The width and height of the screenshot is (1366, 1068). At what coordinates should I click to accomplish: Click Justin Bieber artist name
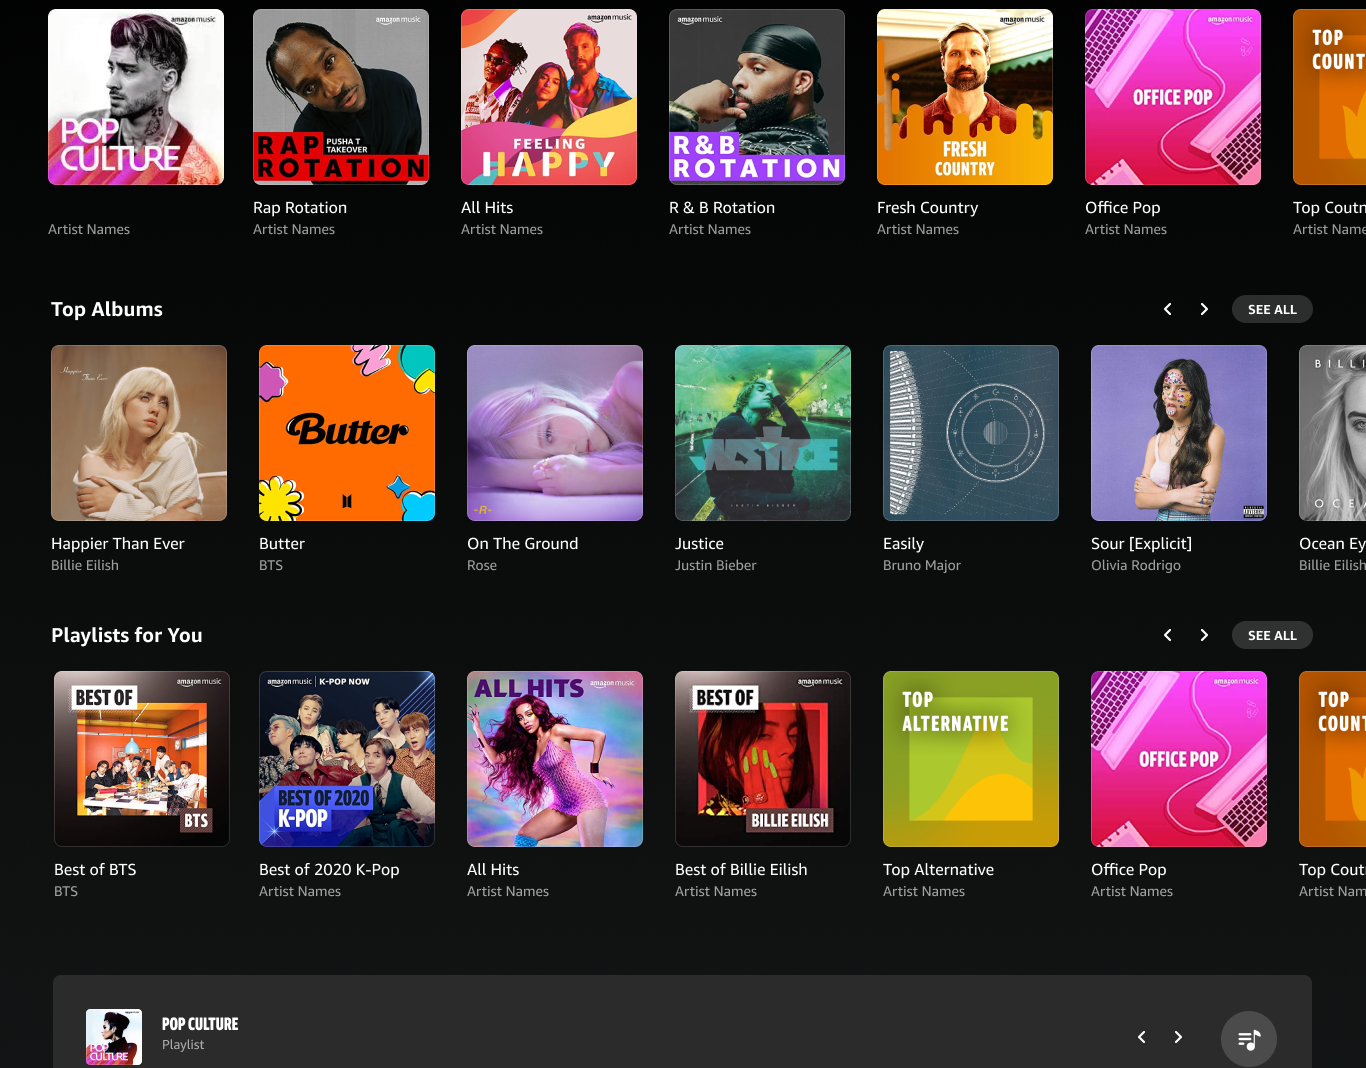[716, 565]
